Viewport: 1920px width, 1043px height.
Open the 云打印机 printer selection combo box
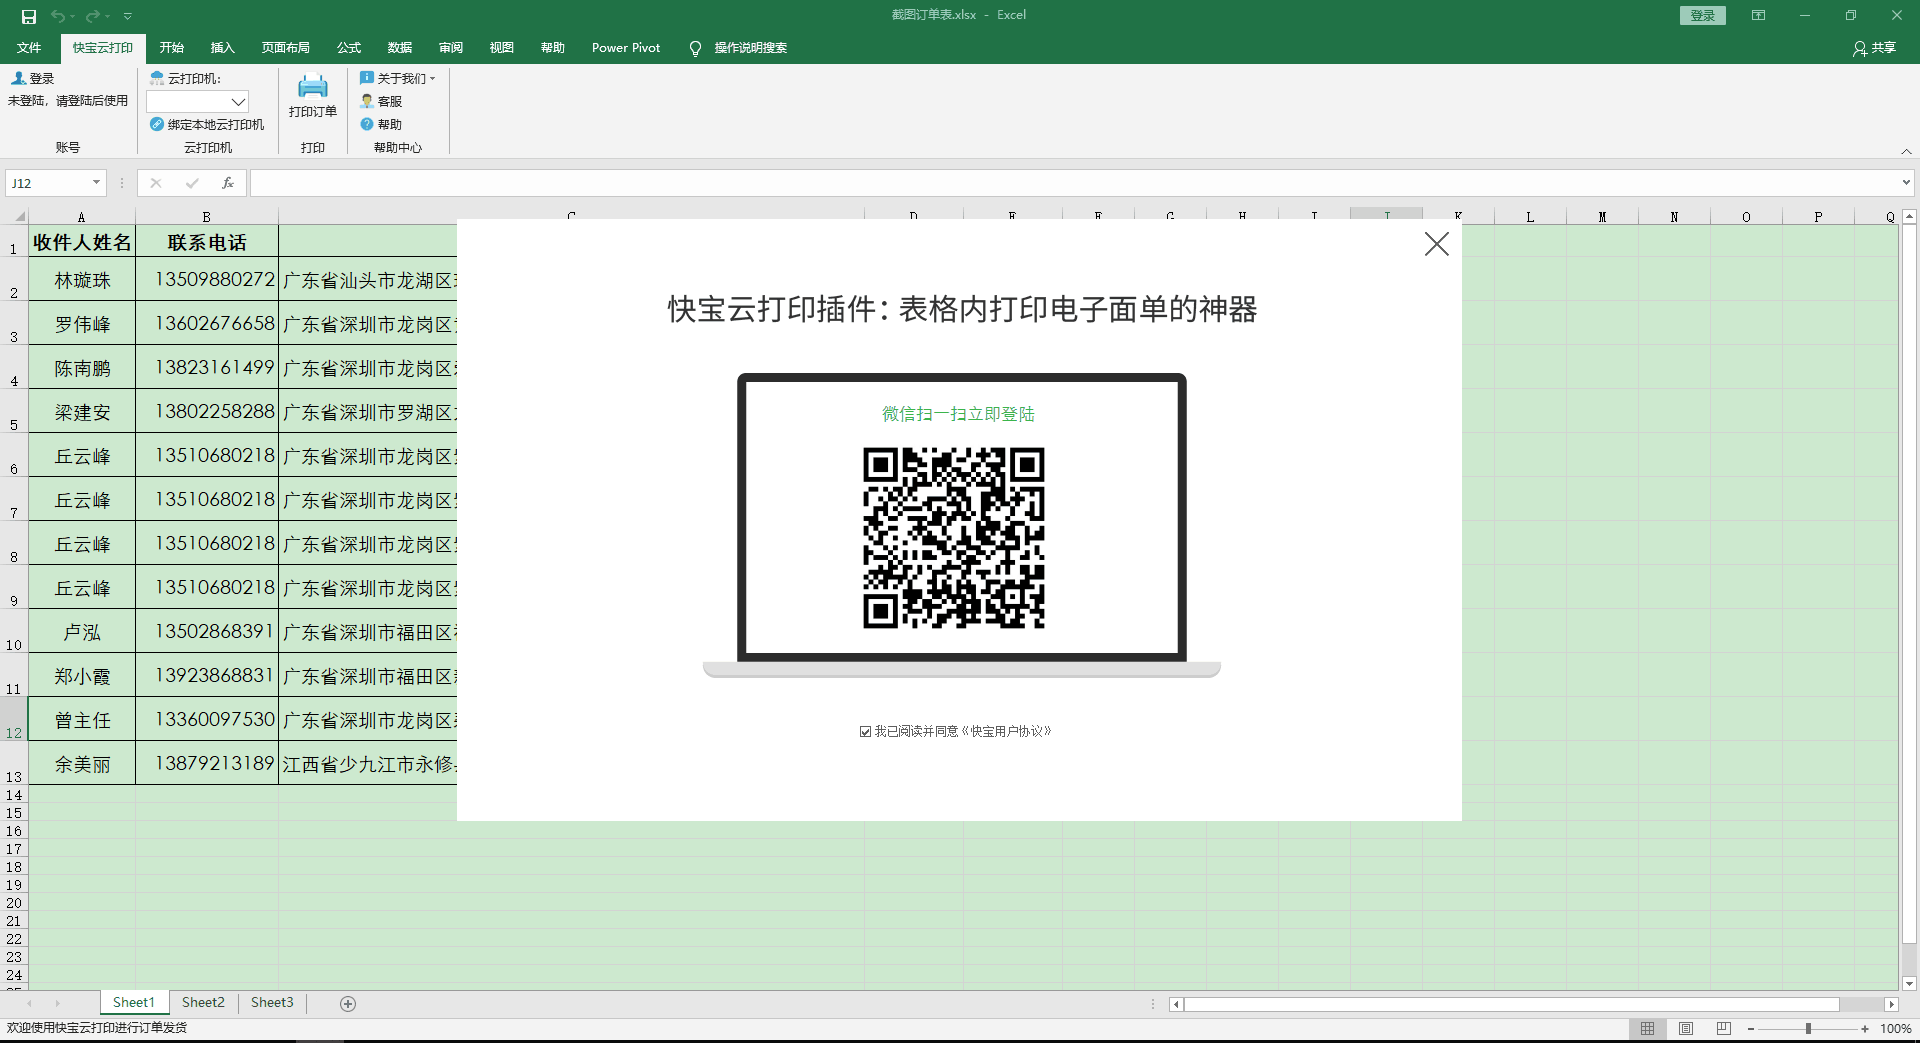(197, 101)
